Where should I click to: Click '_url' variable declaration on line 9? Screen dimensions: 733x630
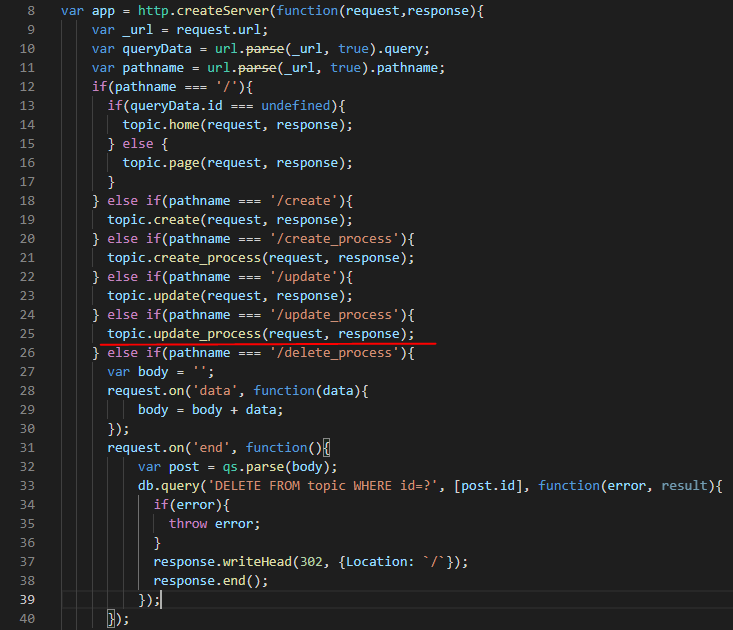coord(137,30)
